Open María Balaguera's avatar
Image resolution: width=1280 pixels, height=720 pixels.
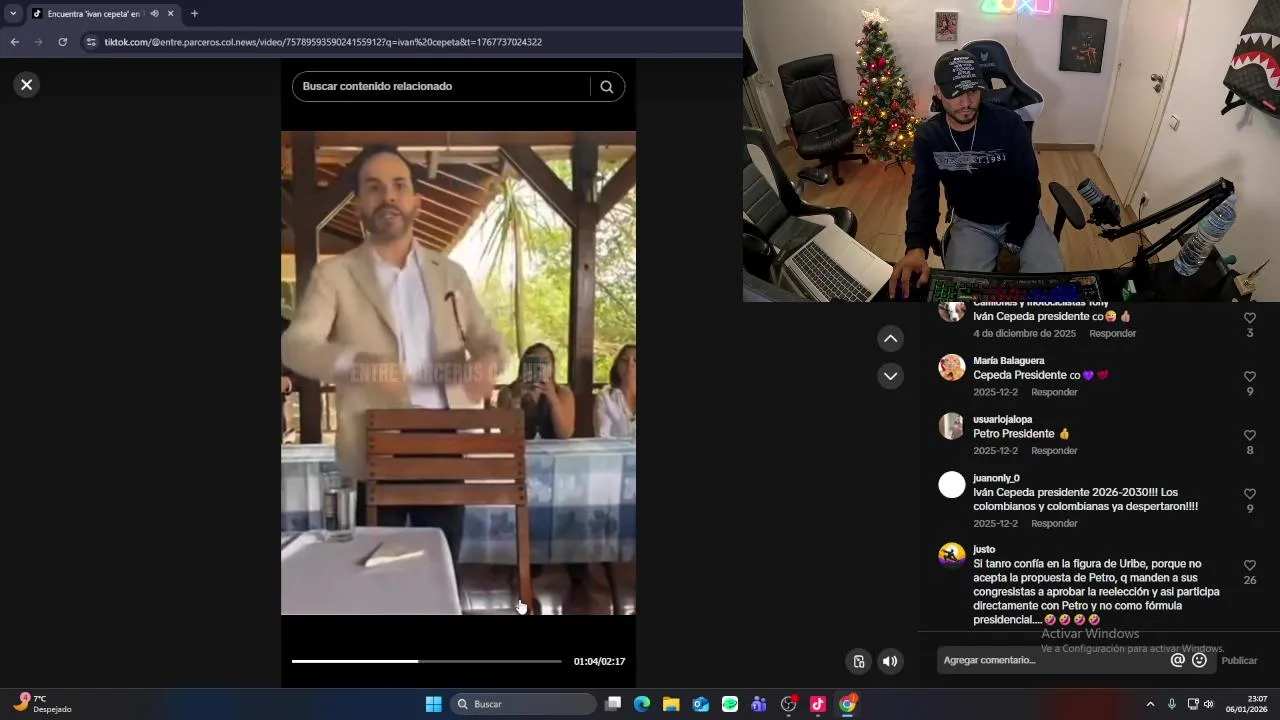tap(951, 367)
